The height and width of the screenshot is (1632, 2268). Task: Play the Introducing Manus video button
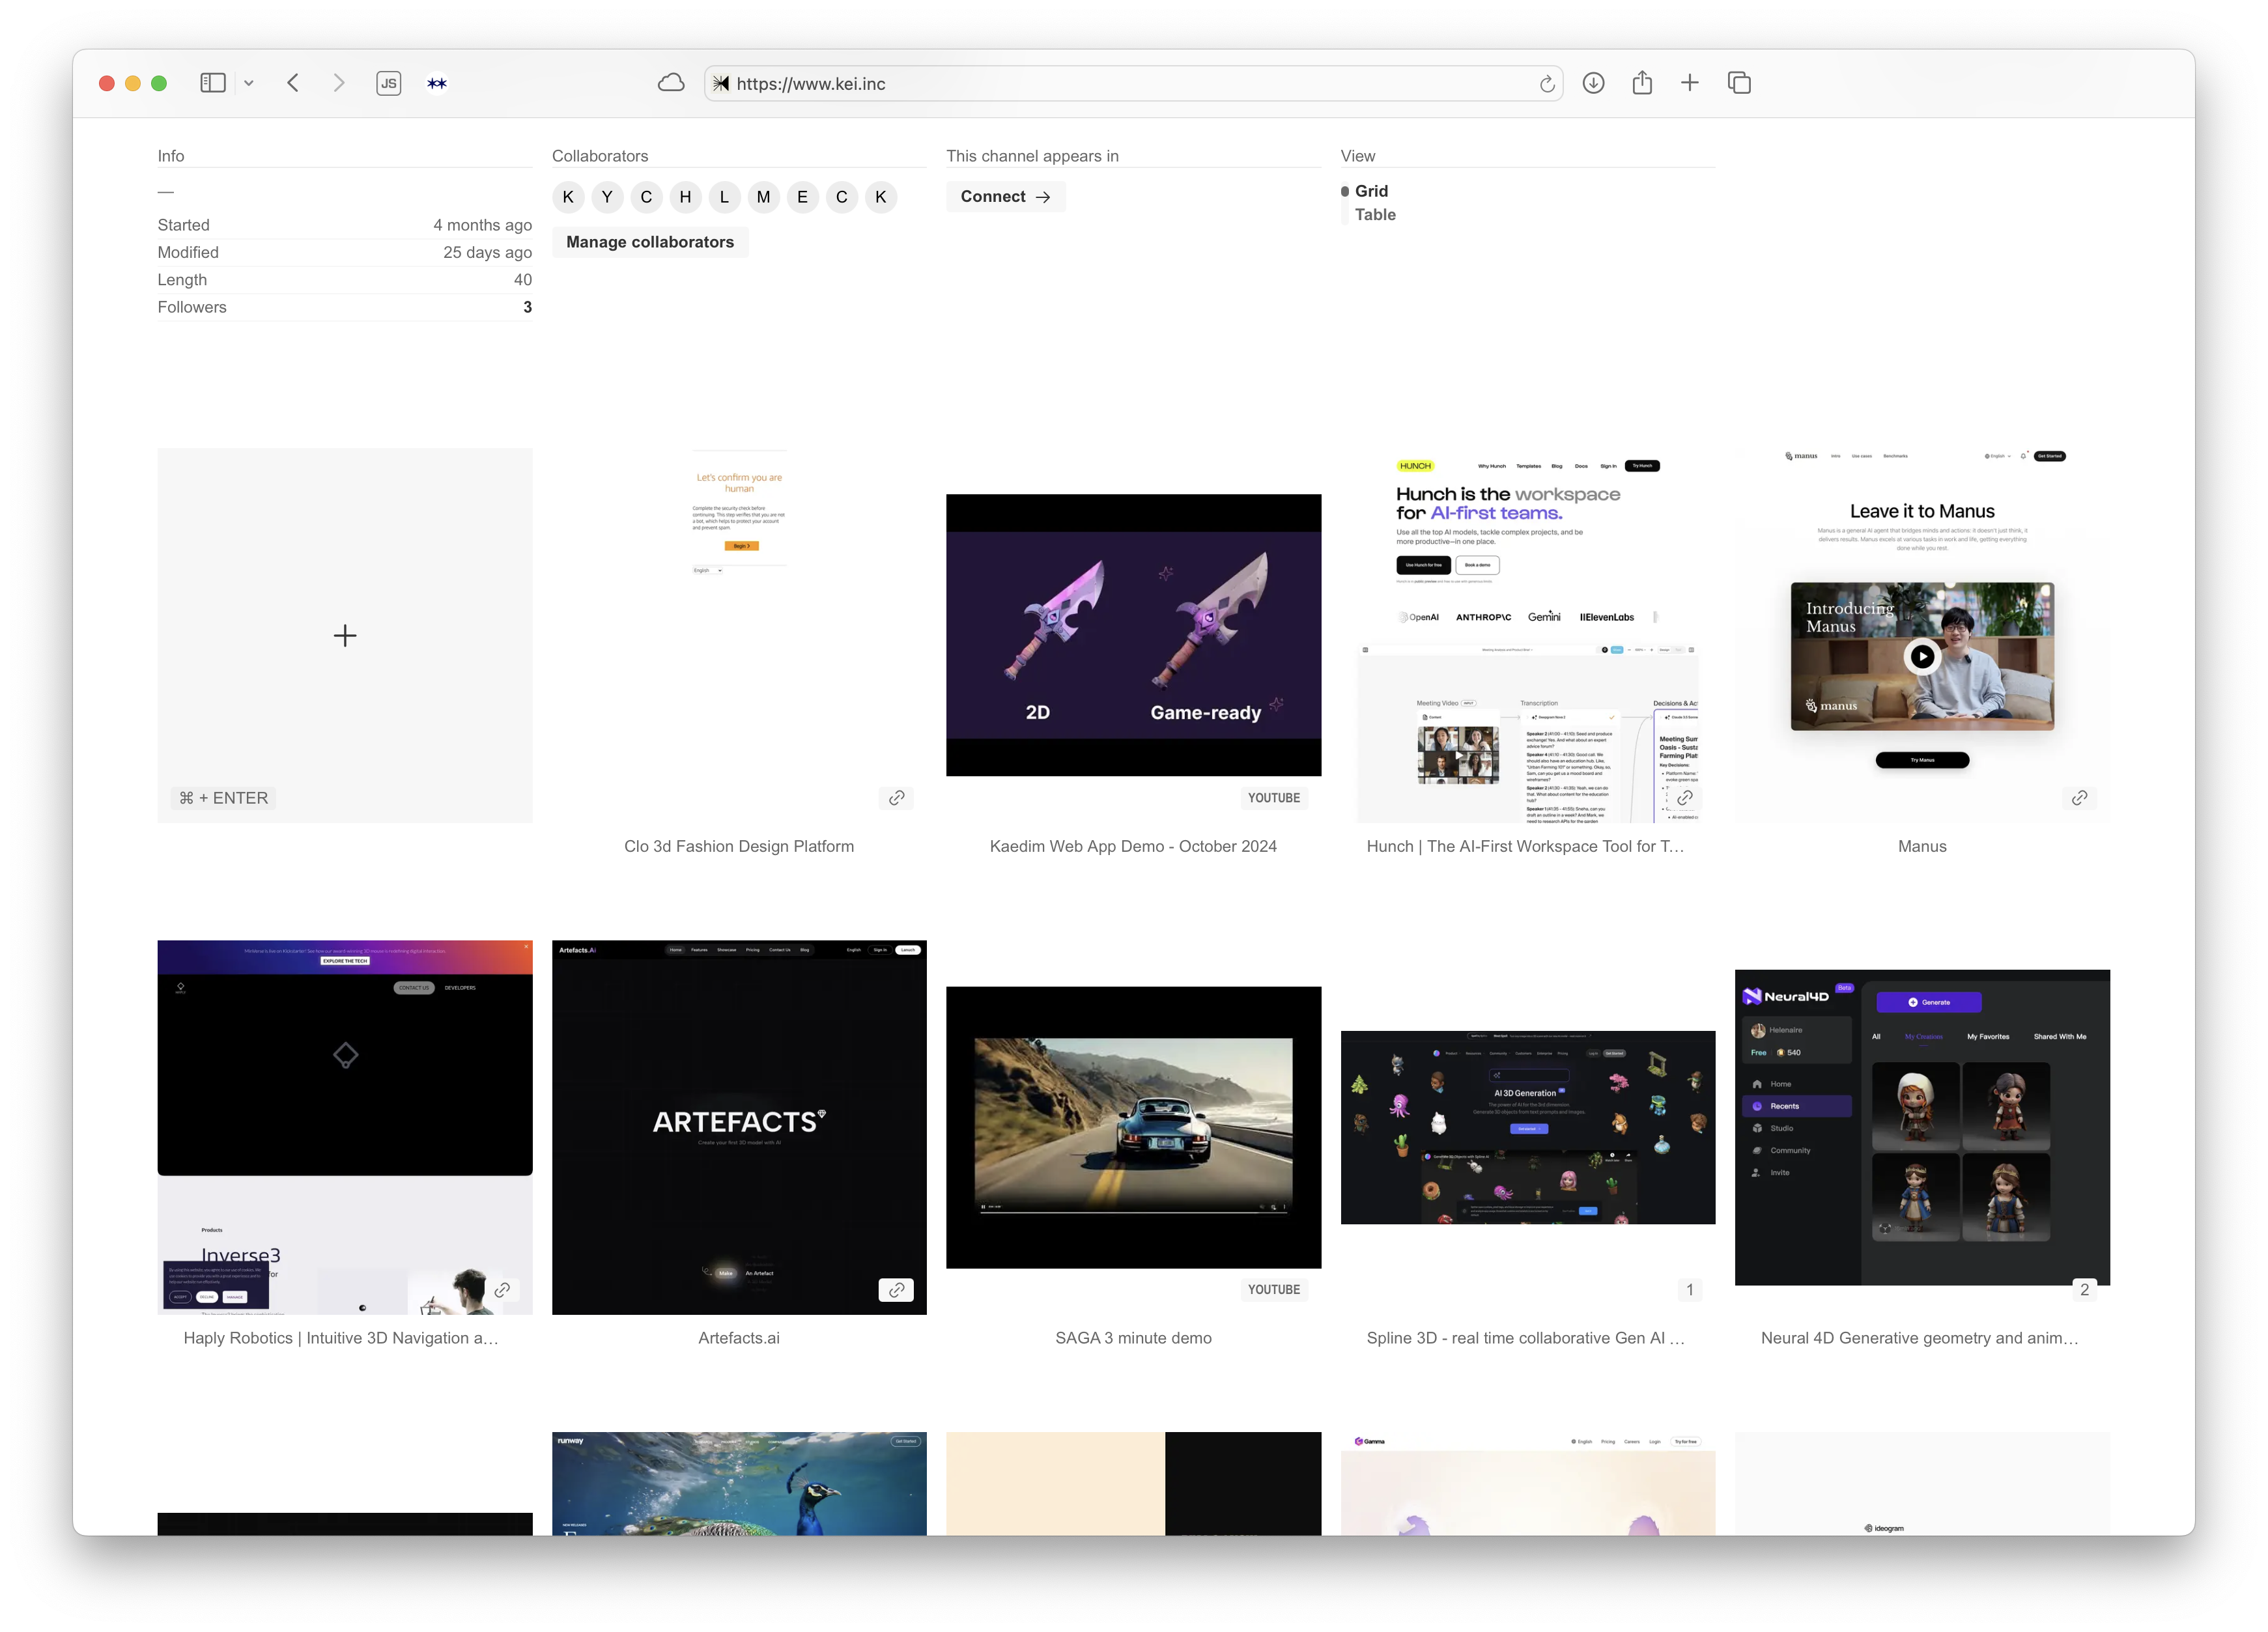pos(1922,657)
